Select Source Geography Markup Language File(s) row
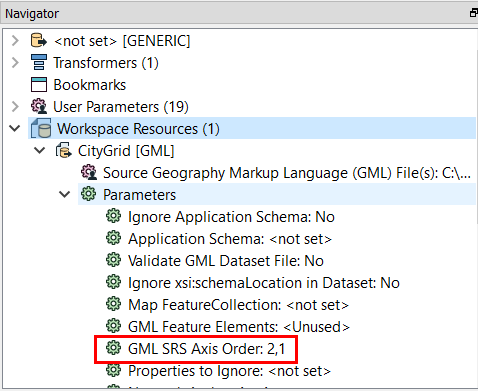The image size is (478, 391). pyautogui.click(x=287, y=173)
